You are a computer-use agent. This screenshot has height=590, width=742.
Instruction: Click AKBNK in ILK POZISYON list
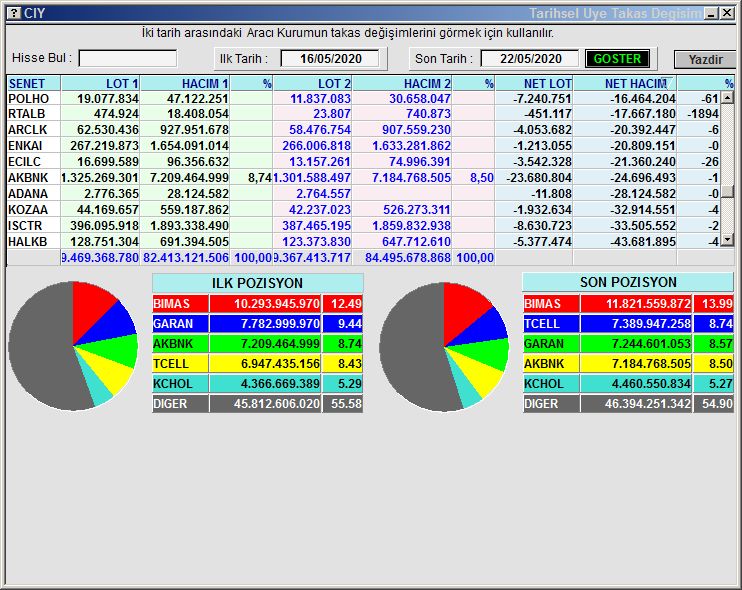click(180, 343)
